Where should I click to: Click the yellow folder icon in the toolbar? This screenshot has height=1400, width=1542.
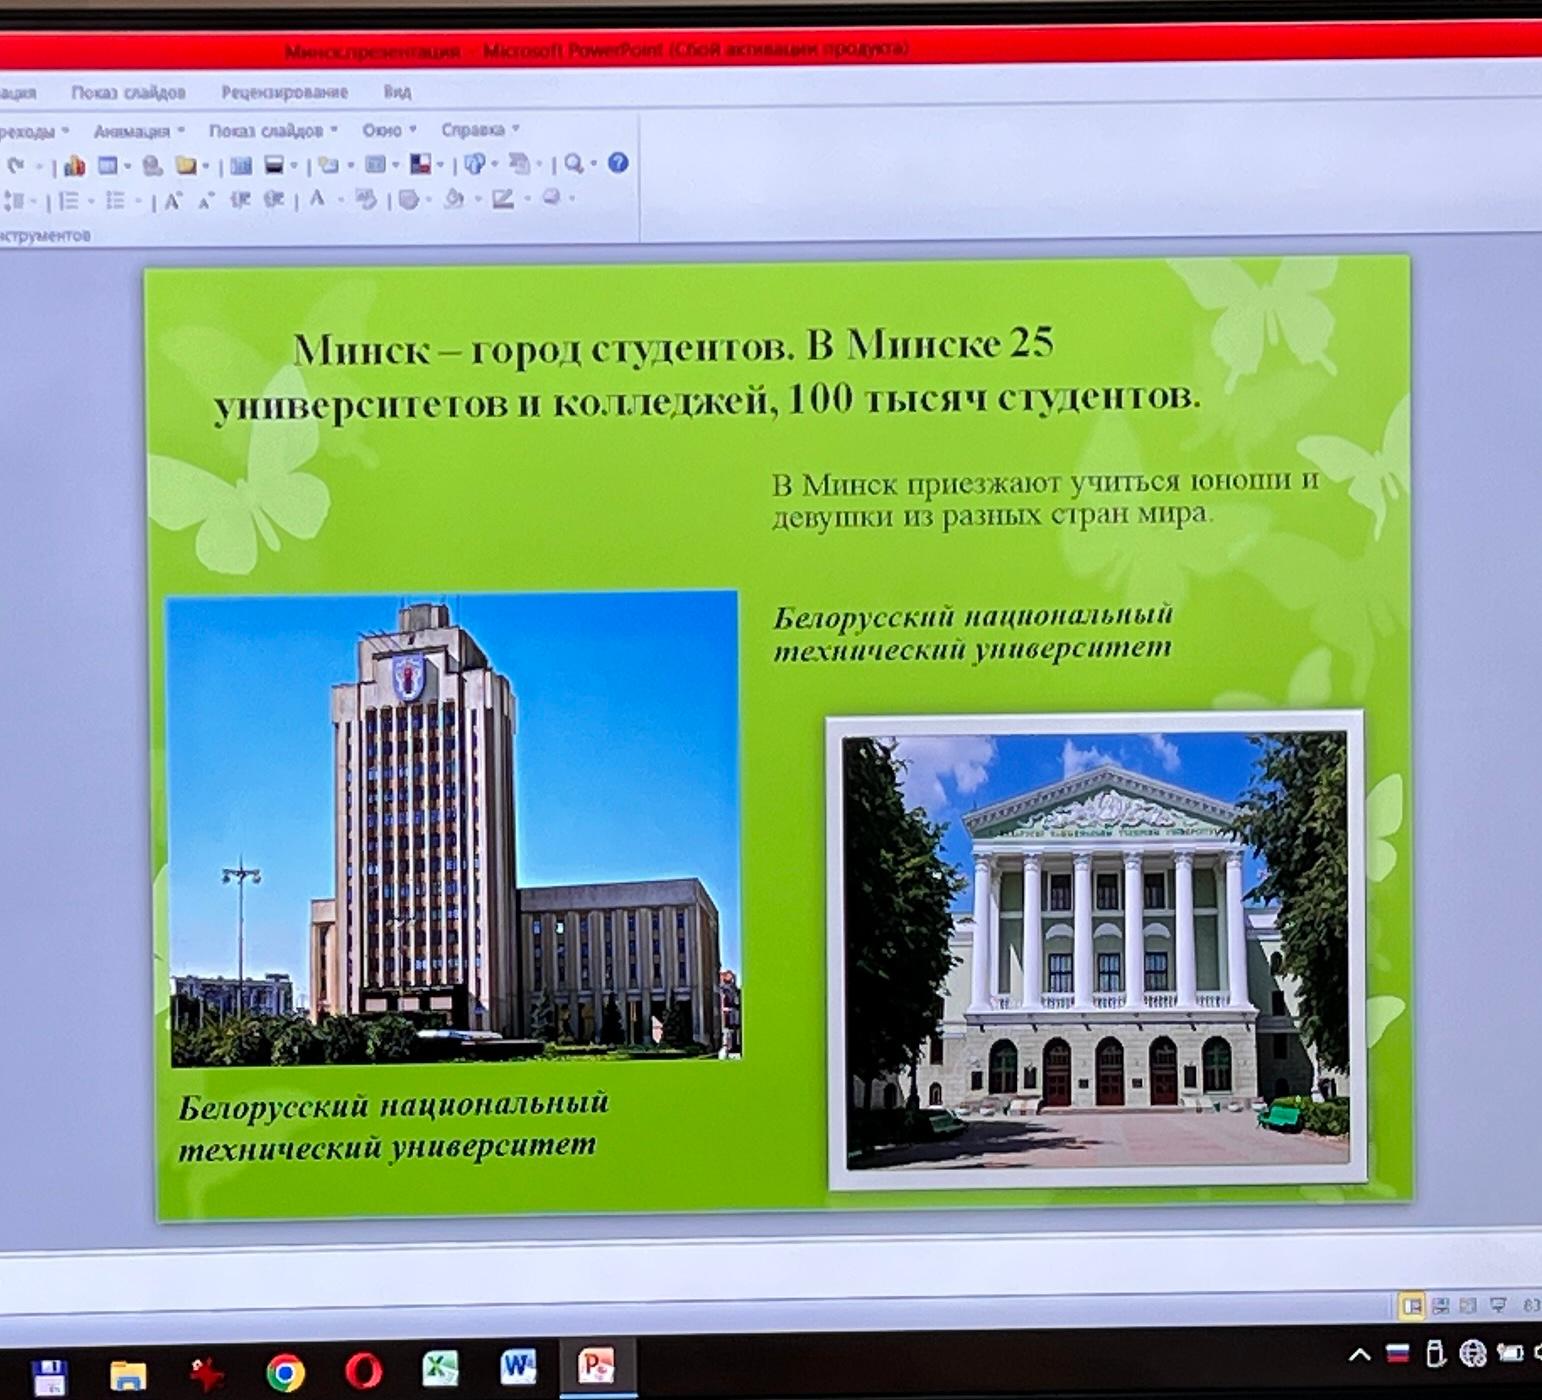[186, 166]
